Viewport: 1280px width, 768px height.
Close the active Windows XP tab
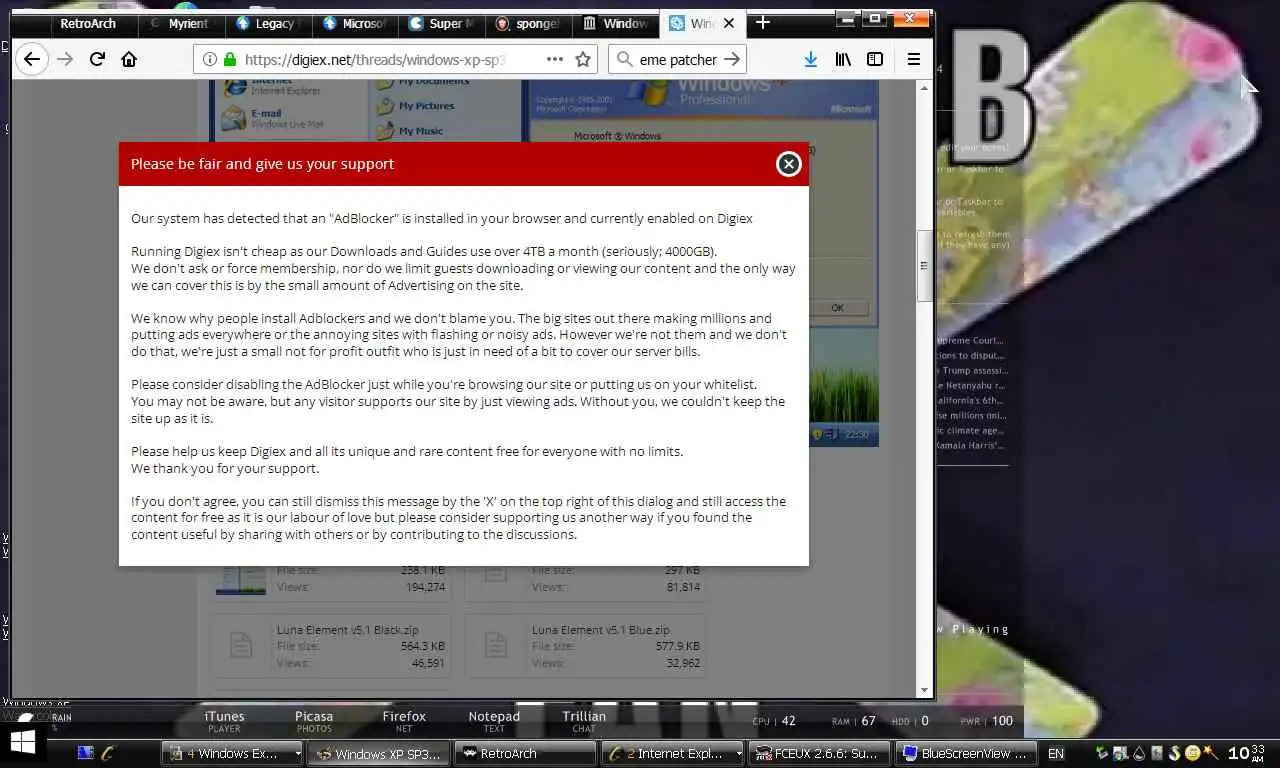pos(729,23)
